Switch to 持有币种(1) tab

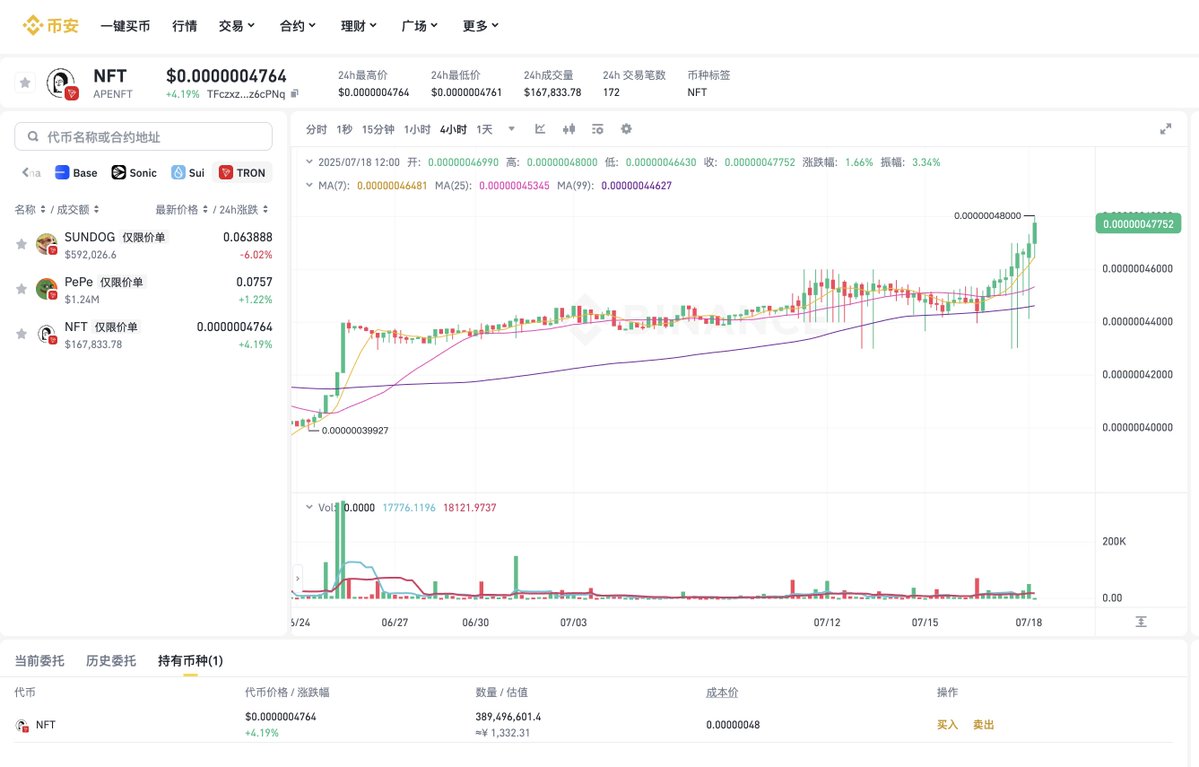click(x=190, y=661)
